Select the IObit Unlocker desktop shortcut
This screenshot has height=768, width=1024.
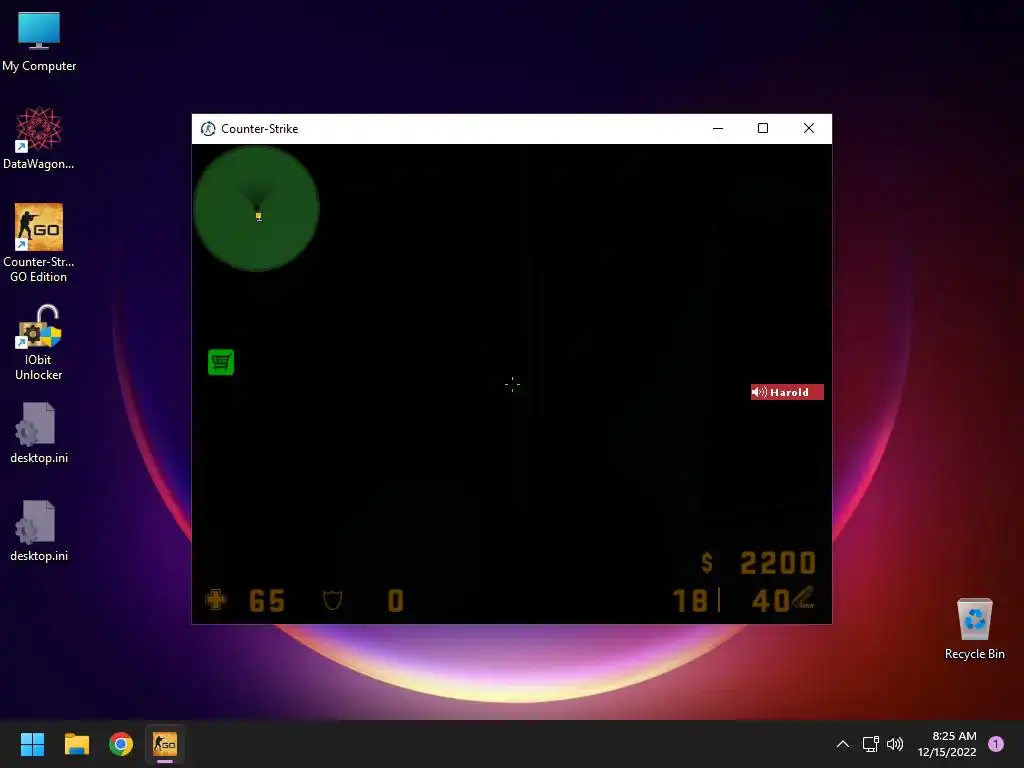39,342
